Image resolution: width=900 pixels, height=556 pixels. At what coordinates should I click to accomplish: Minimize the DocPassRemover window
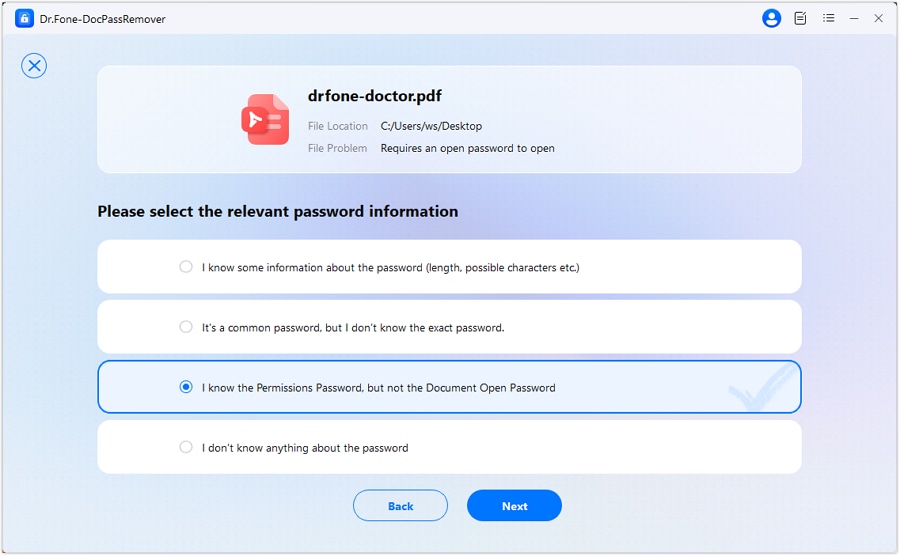pos(854,18)
